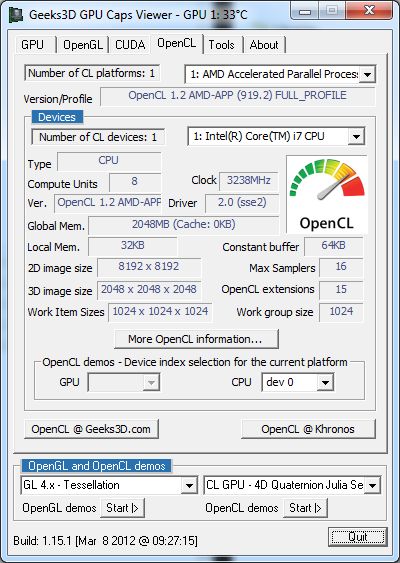This screenshot has width=400, height=563.
Task: Open OpenCL @ Geeks3D.com link button
Action: point(91,429)
